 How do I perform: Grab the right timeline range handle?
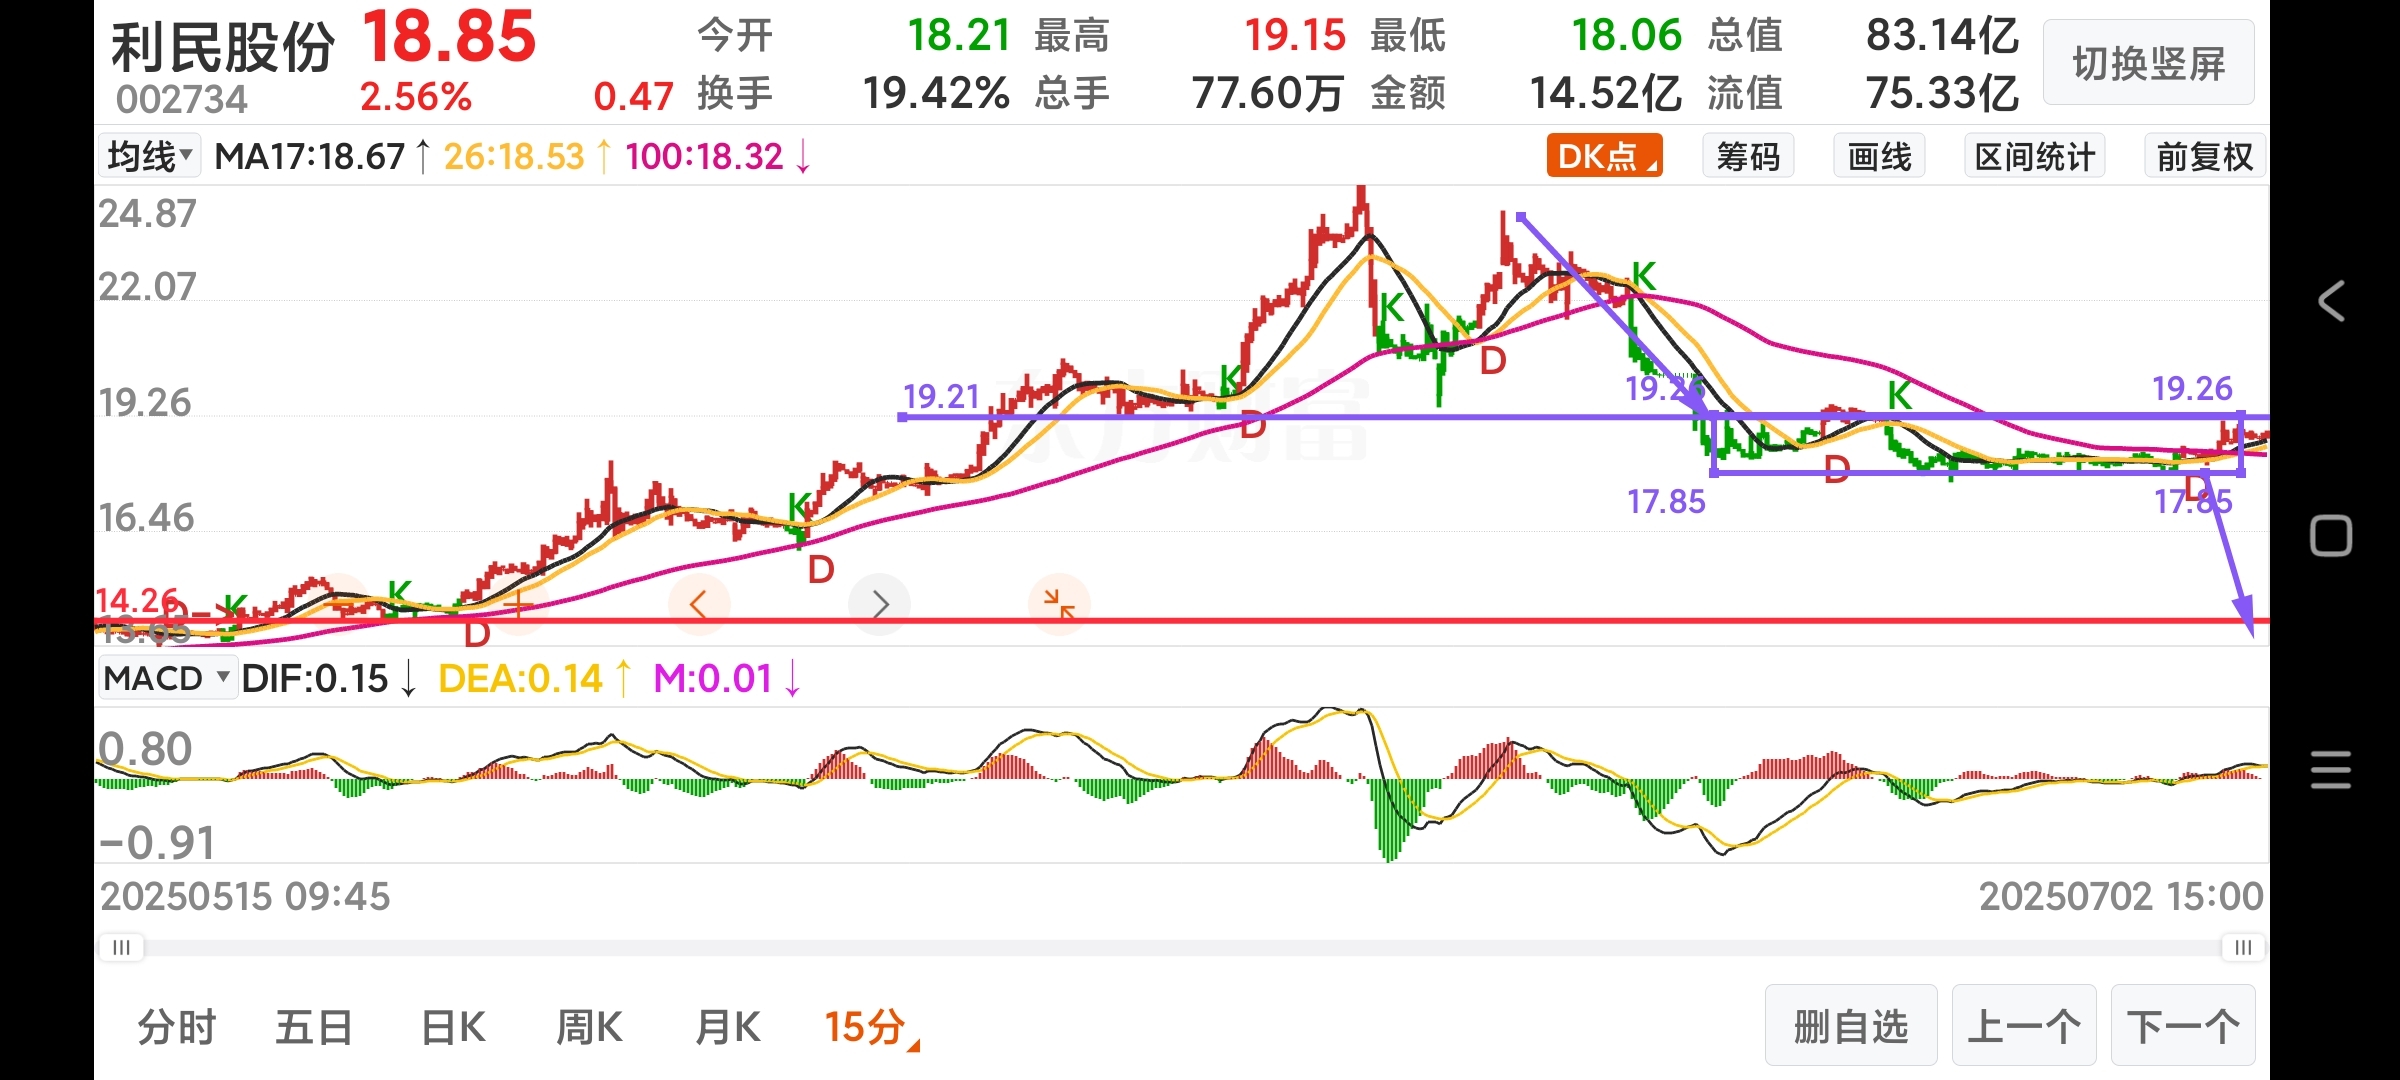pyautogui.click(x=2244, y=947)
